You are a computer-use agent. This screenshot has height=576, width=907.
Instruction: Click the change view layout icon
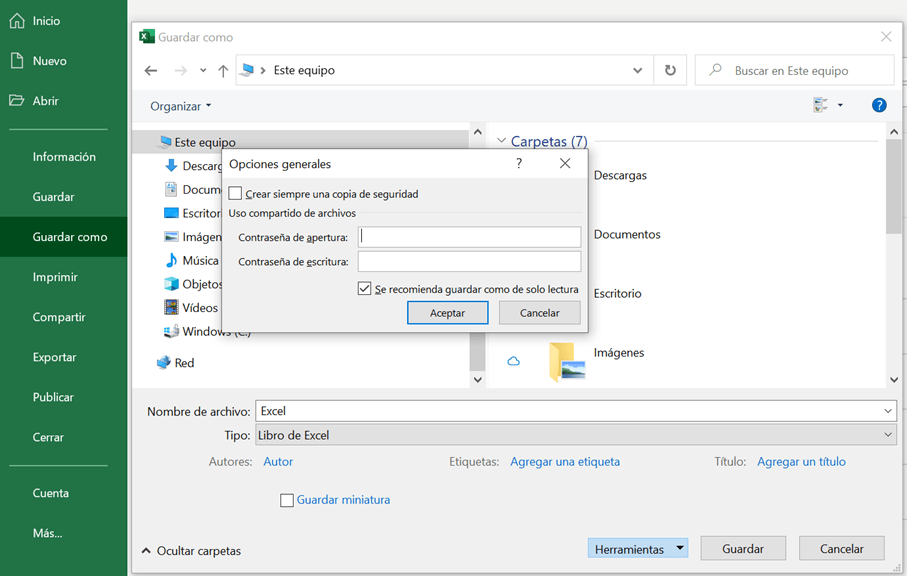point(821,105)
